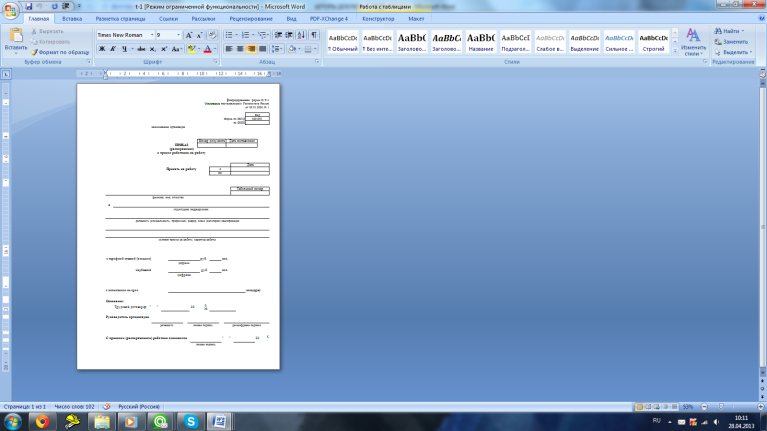Toggle italic (К) formatting
This screenshot has width=767, height=431.
tap(113, 49)
